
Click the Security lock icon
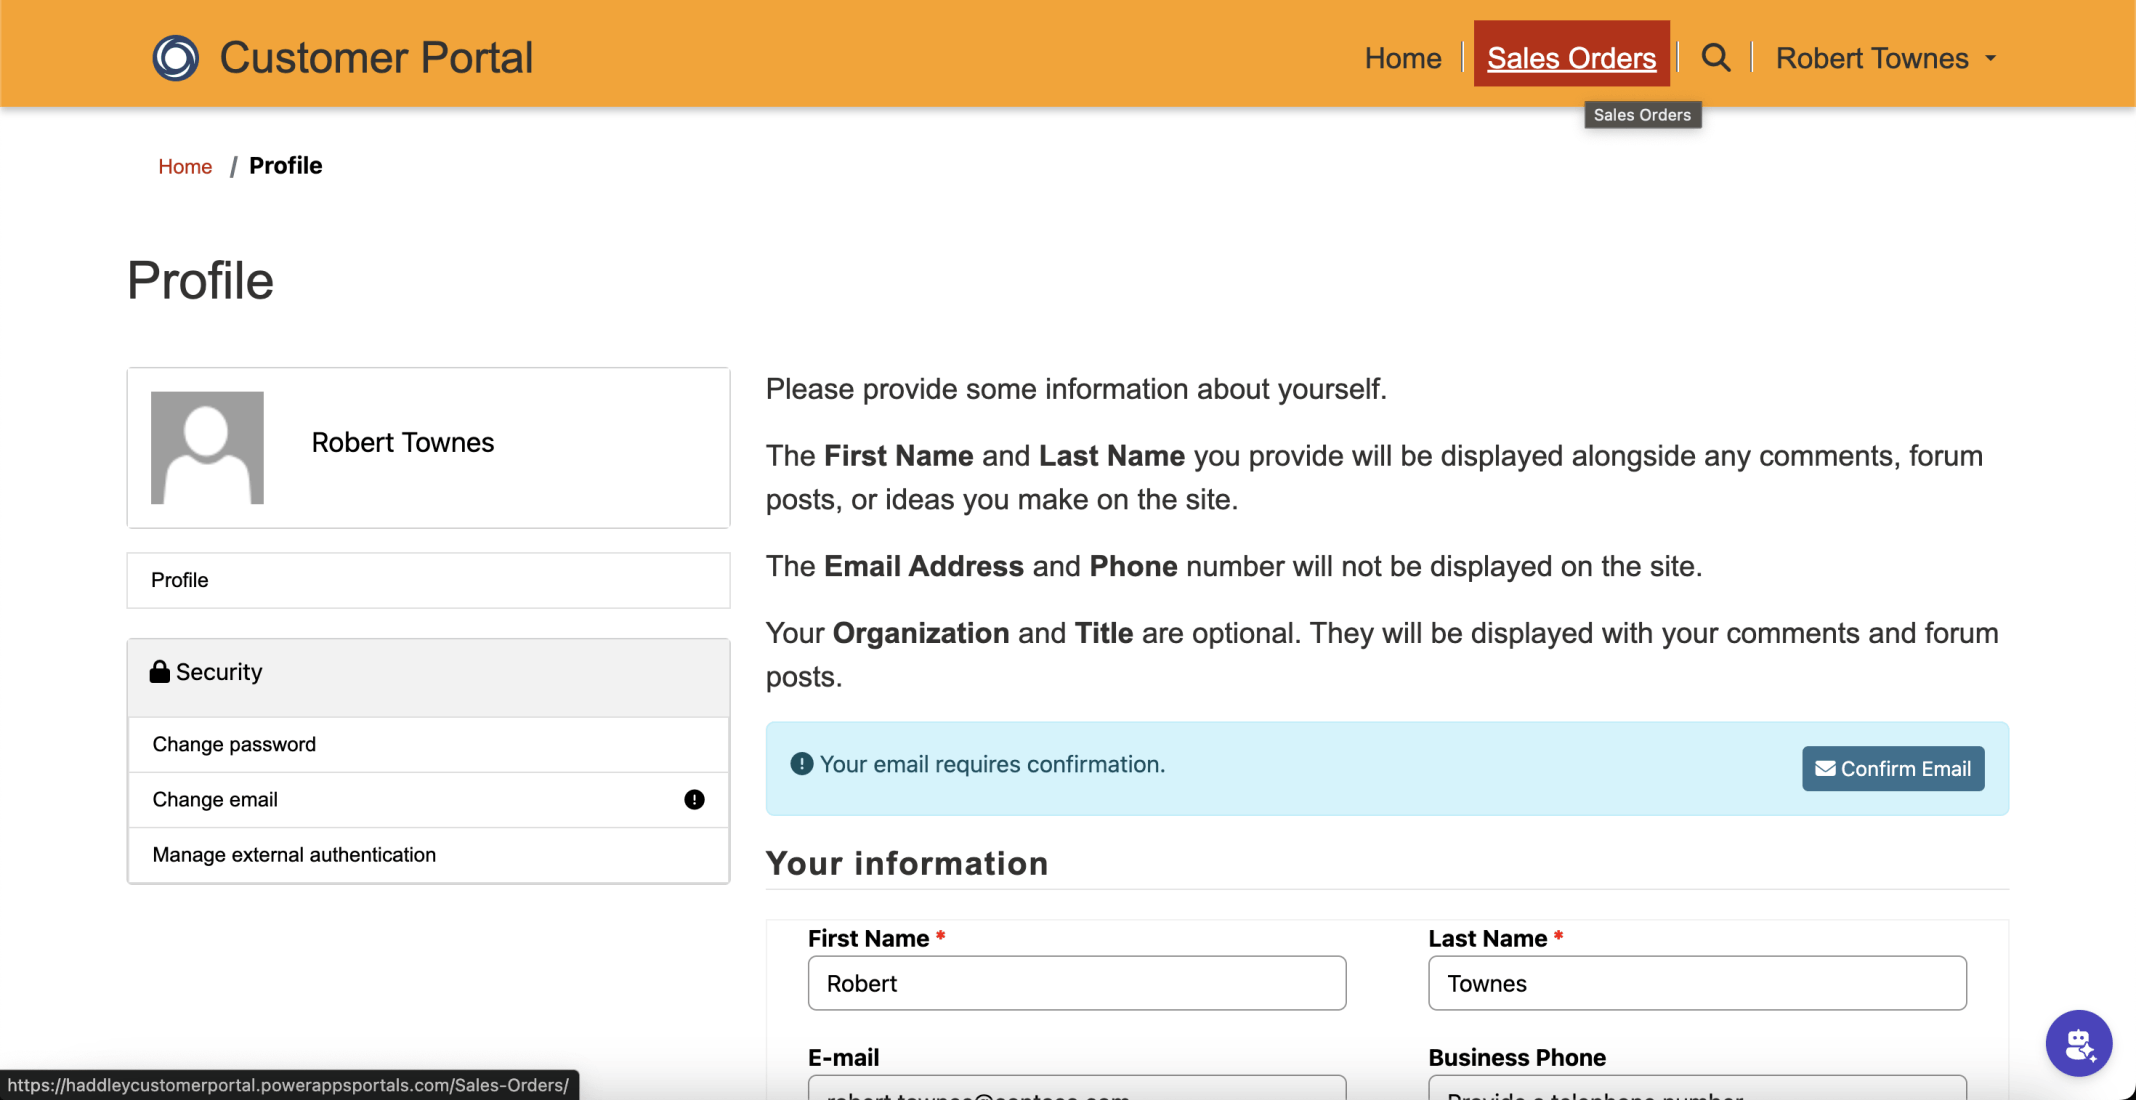[159, 671]
